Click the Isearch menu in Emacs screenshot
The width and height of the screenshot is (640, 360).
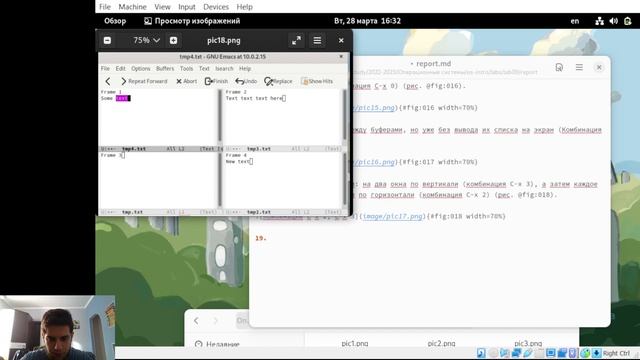224,69
